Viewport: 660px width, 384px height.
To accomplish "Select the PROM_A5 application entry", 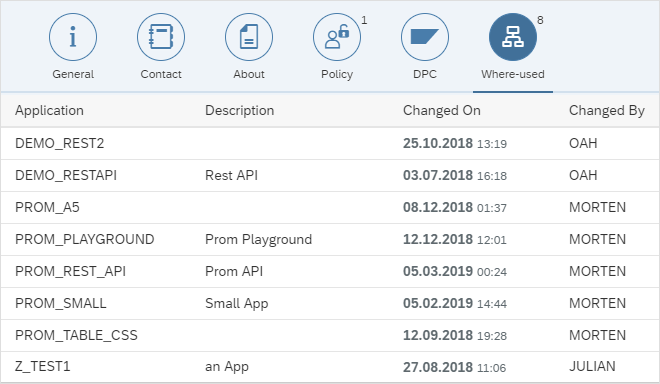I will [x=47, y=207].
